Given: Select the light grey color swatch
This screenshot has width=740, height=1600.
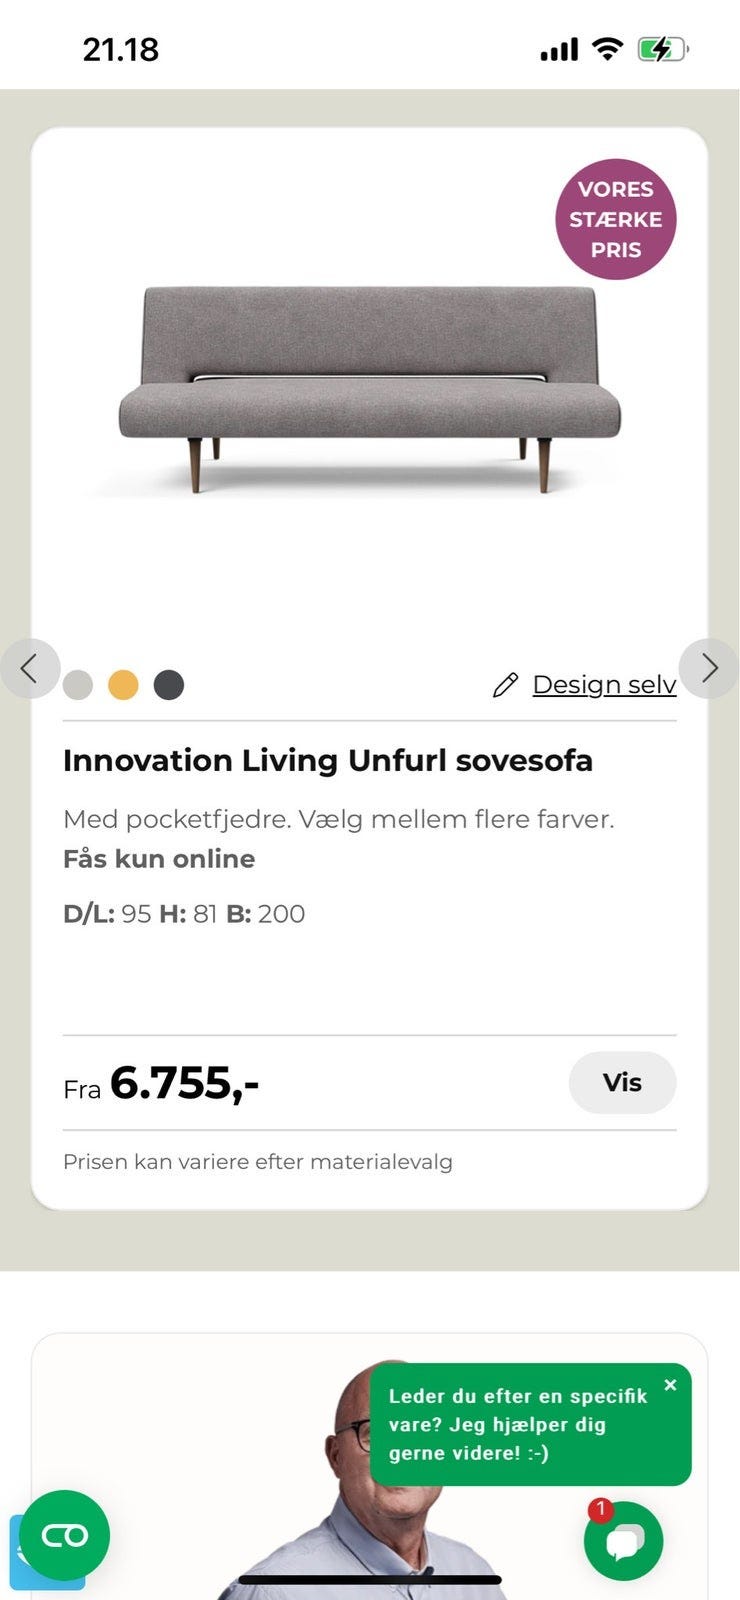Looking at the screenshot, I should click(78, 685).
